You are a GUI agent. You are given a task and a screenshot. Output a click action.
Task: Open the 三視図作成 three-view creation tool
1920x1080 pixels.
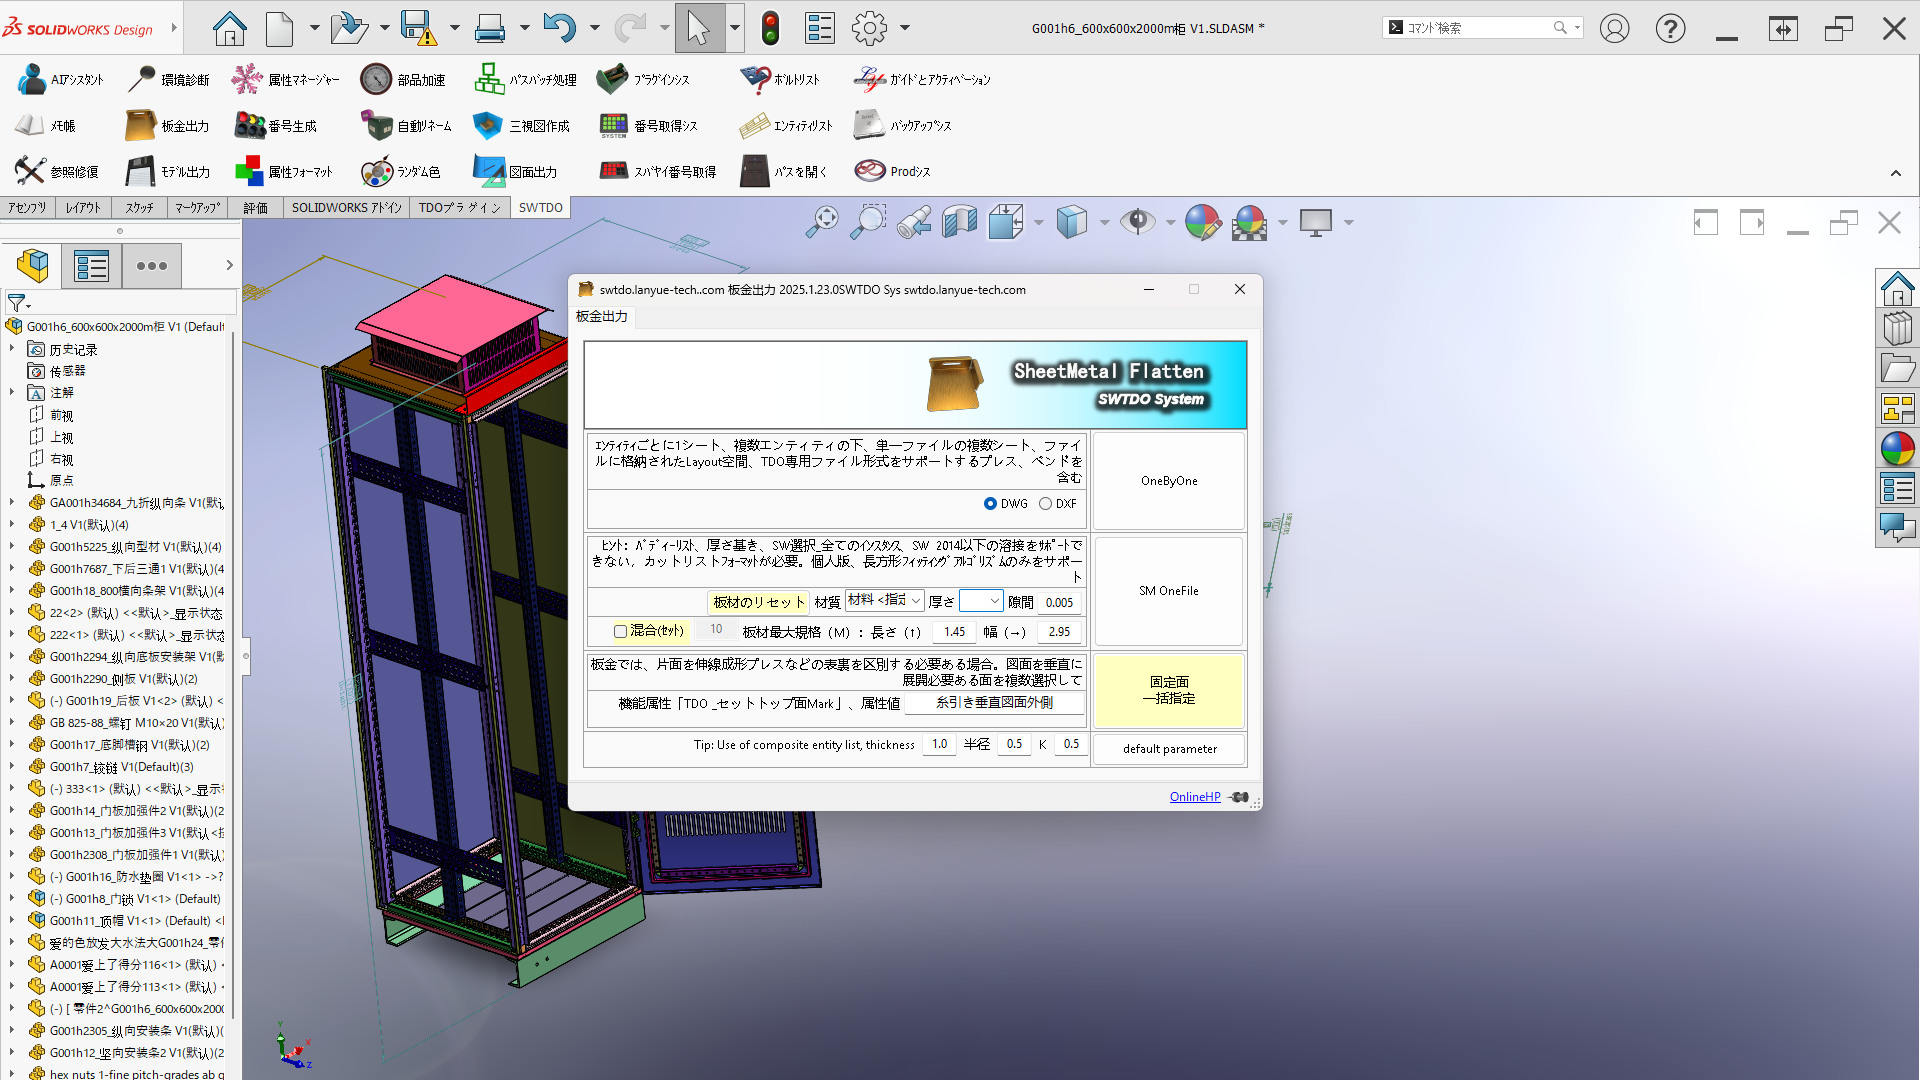(x=488, y=126)
